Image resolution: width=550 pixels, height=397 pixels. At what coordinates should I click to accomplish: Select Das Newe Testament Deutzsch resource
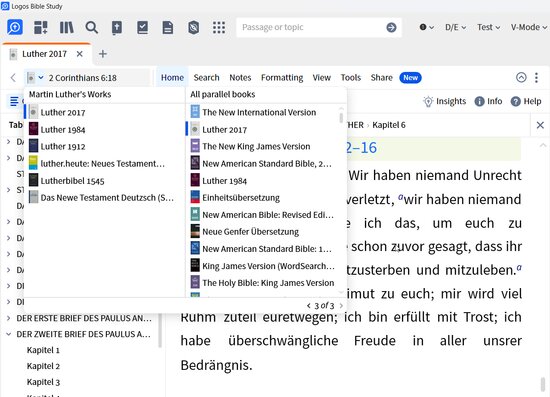point(104,197)
